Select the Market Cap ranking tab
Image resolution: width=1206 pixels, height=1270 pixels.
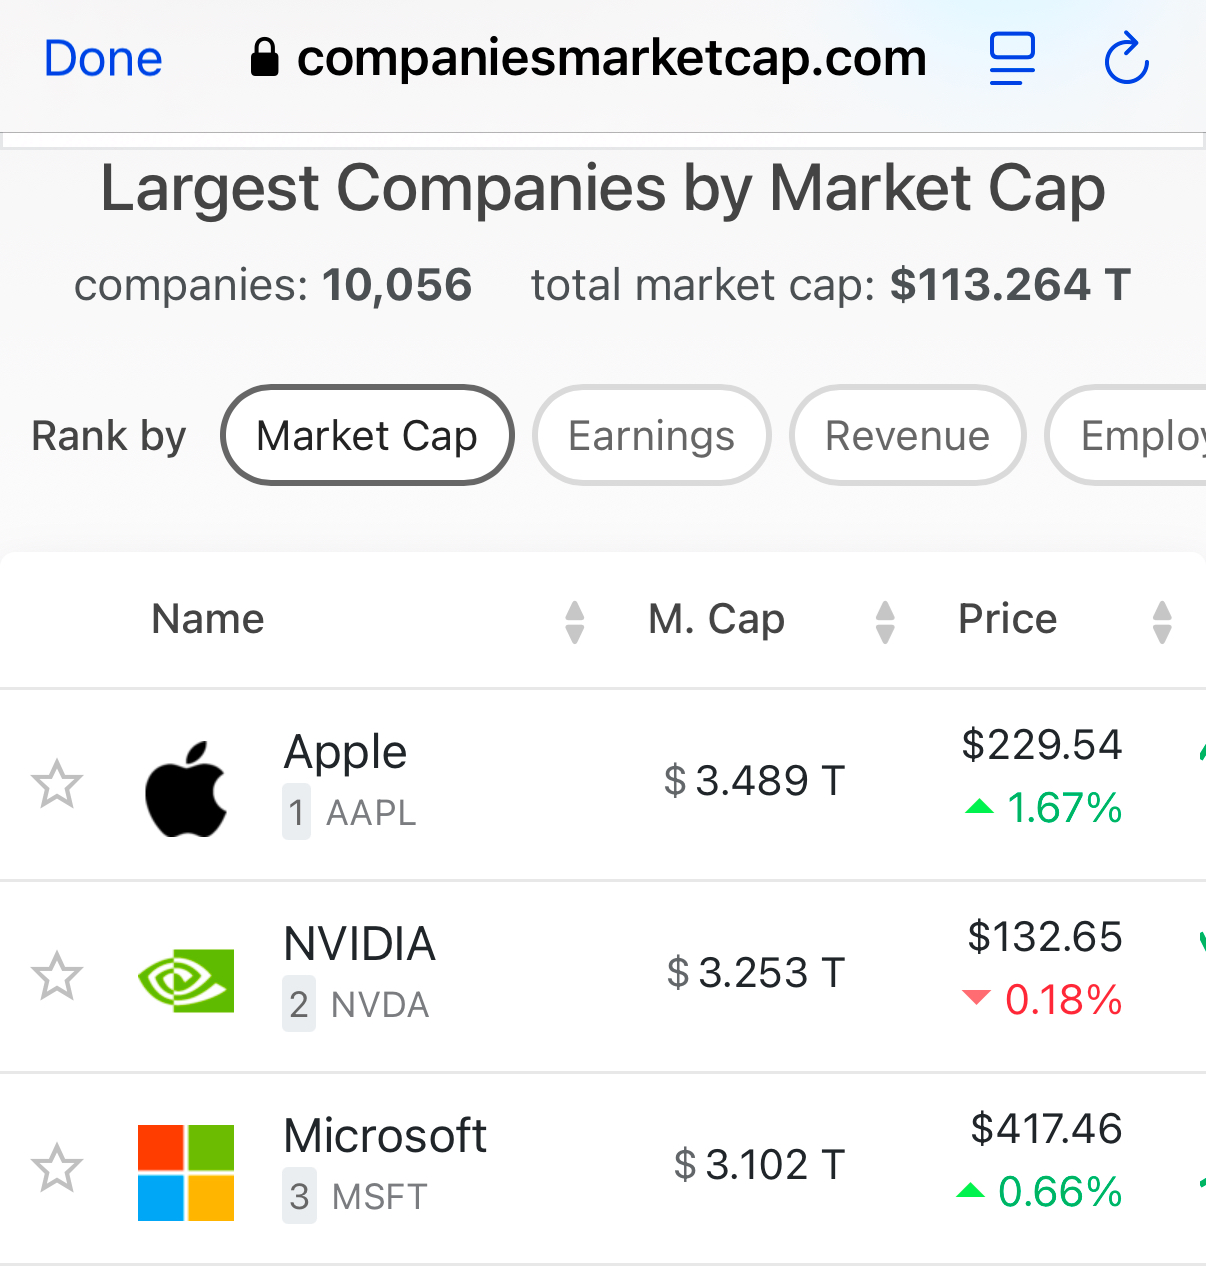coord(367,435)
